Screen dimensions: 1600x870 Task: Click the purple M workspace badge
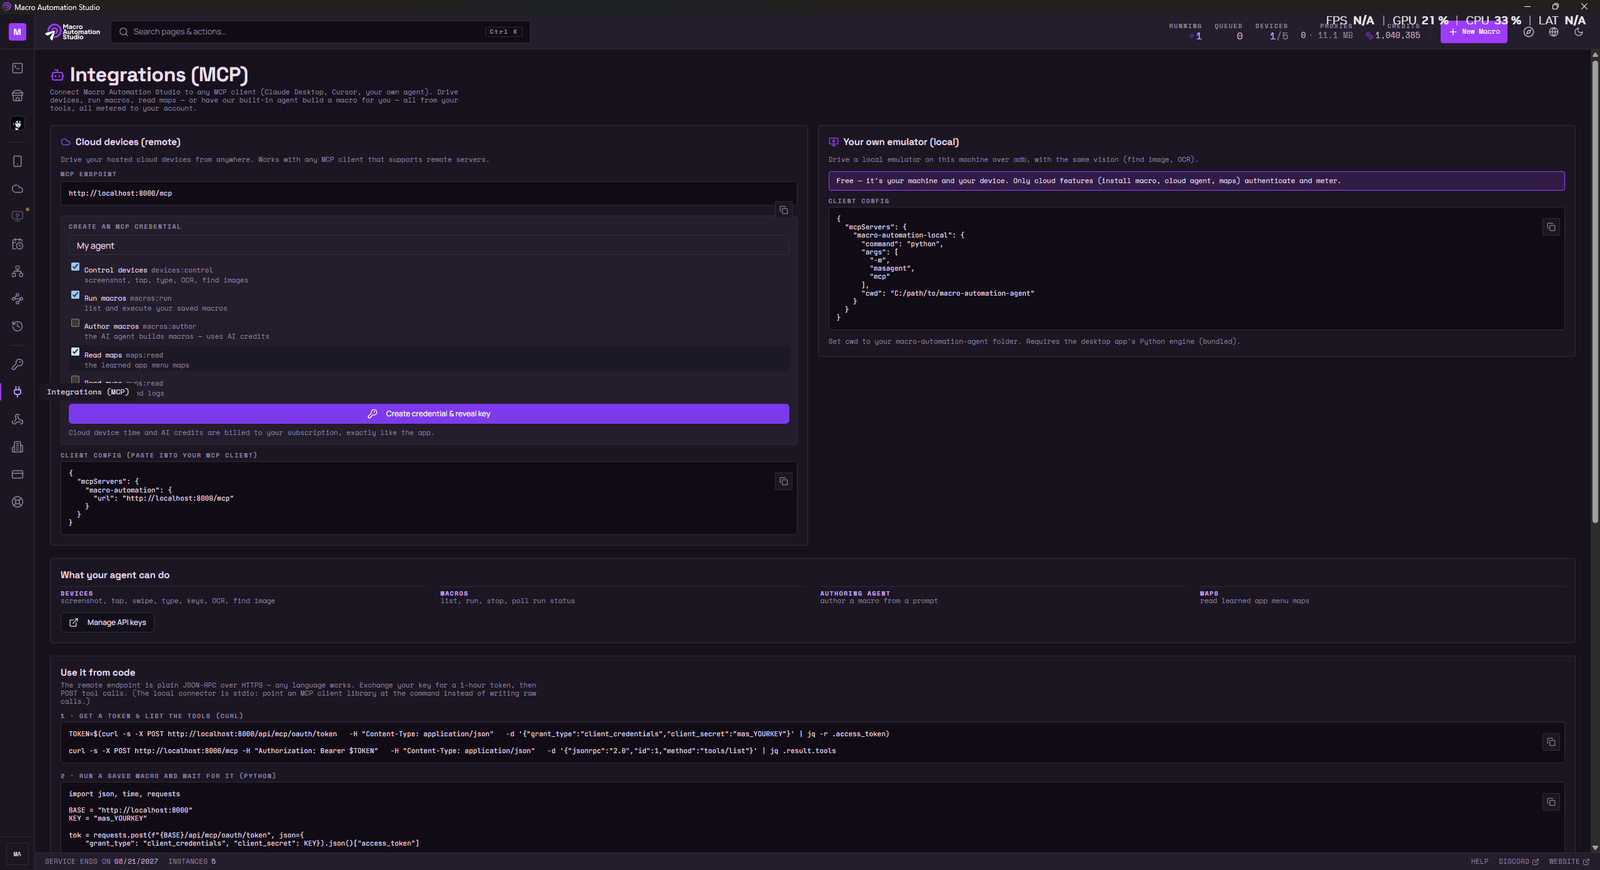point(17,32)
